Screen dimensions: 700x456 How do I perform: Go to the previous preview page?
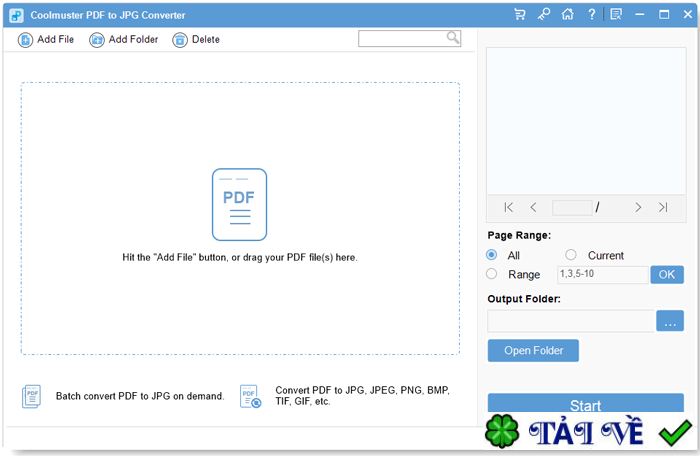point(533,207)
